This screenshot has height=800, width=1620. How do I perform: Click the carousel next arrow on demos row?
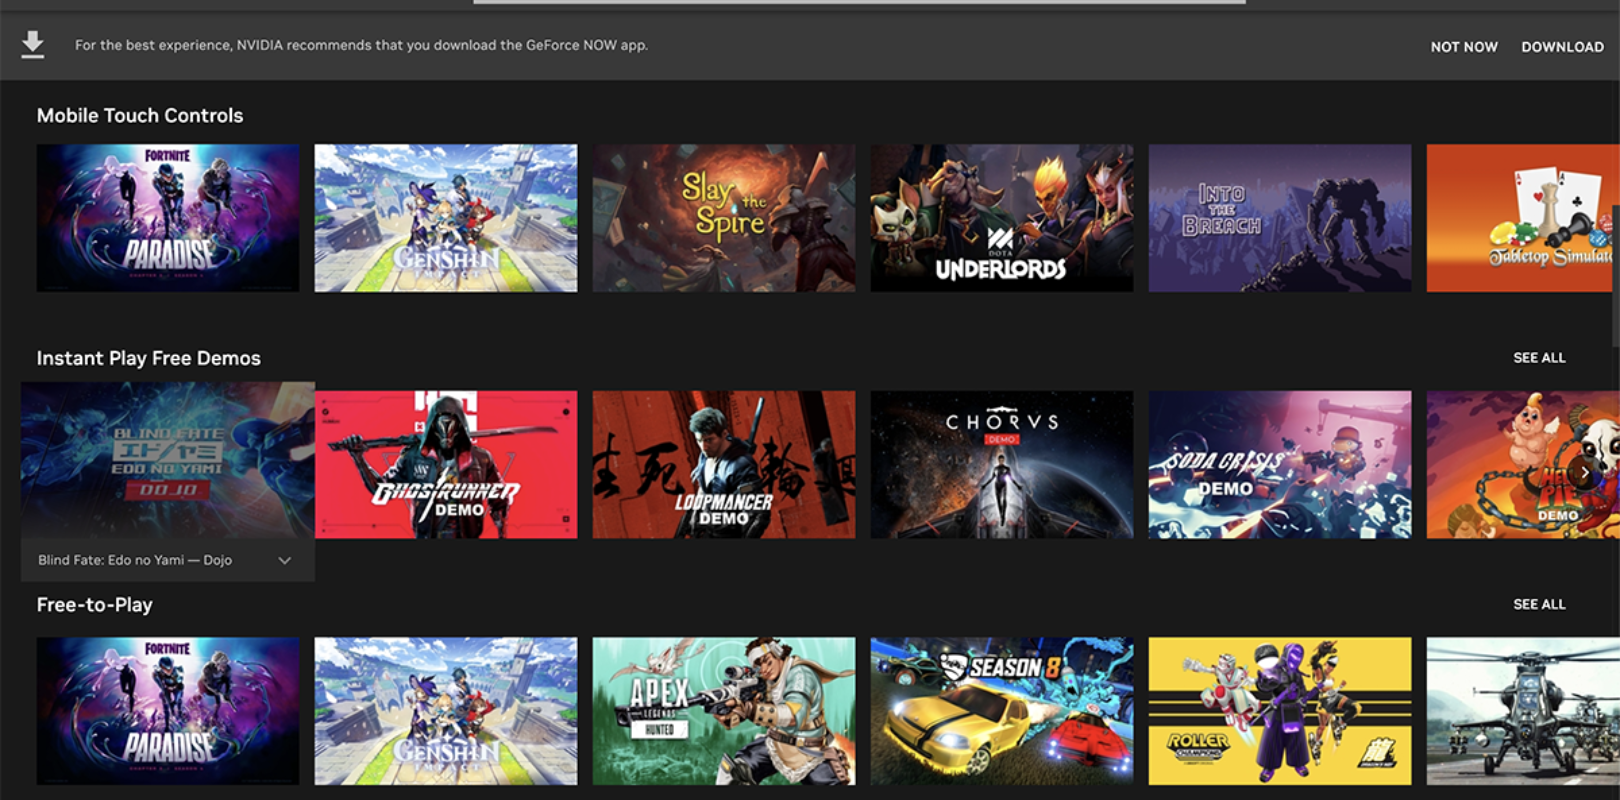click(1584, 472)
